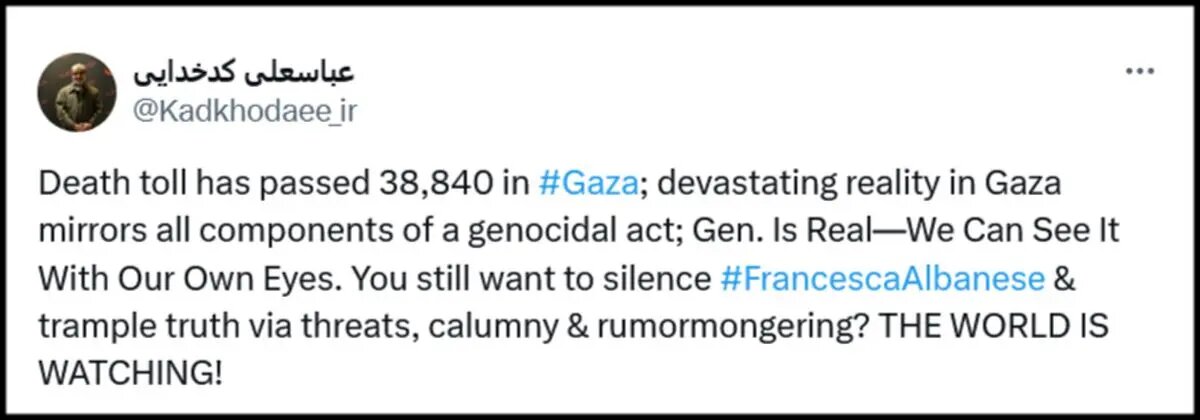The height and width of the screenshot is (420, 1200).
Task: Click the Persian display name عباسعلی کدخدایی
Action: pos(241,76)
